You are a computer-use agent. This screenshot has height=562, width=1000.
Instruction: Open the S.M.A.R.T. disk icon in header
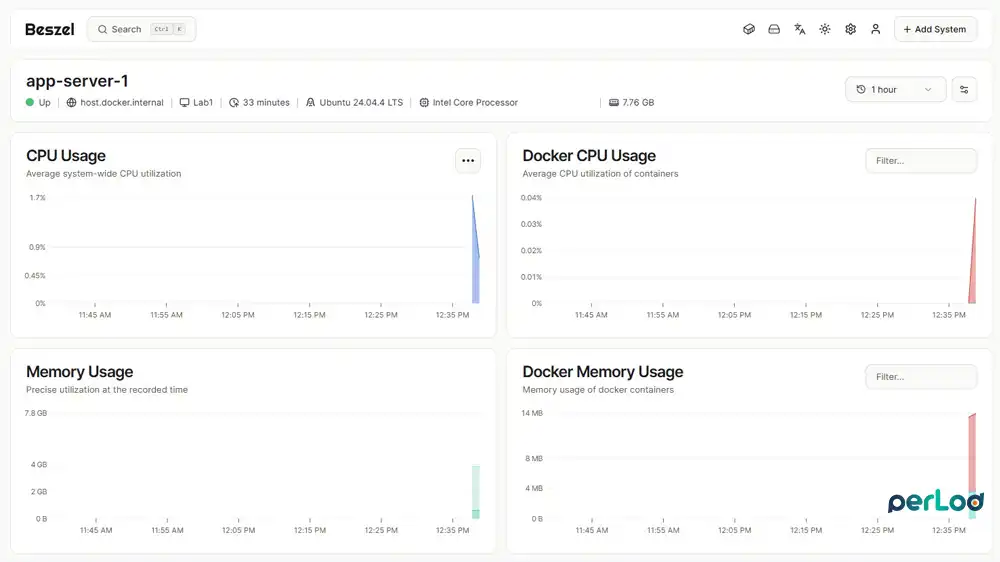coord(774,29)
